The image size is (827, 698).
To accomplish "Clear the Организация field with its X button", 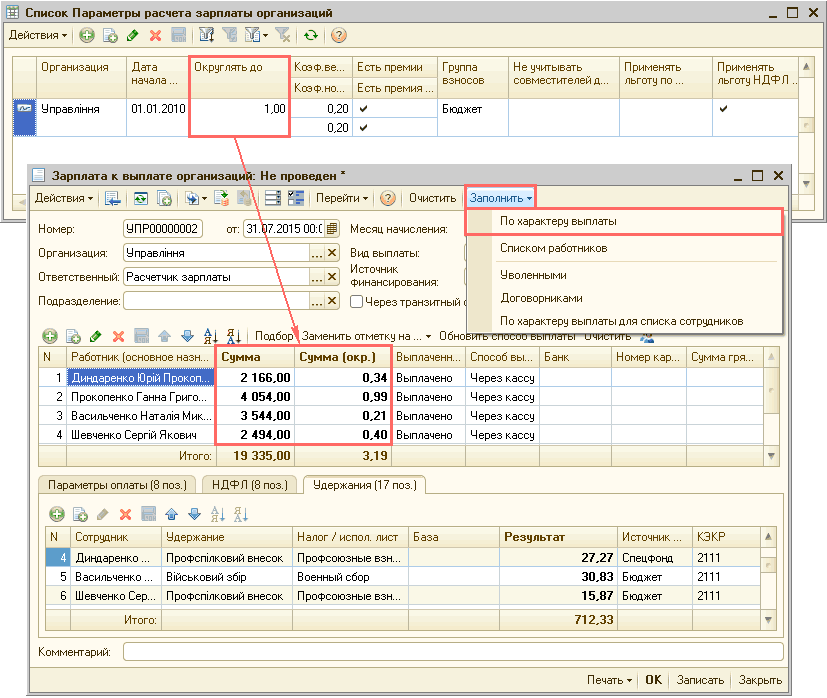I will pyautogui.click(x=333, y=253).
